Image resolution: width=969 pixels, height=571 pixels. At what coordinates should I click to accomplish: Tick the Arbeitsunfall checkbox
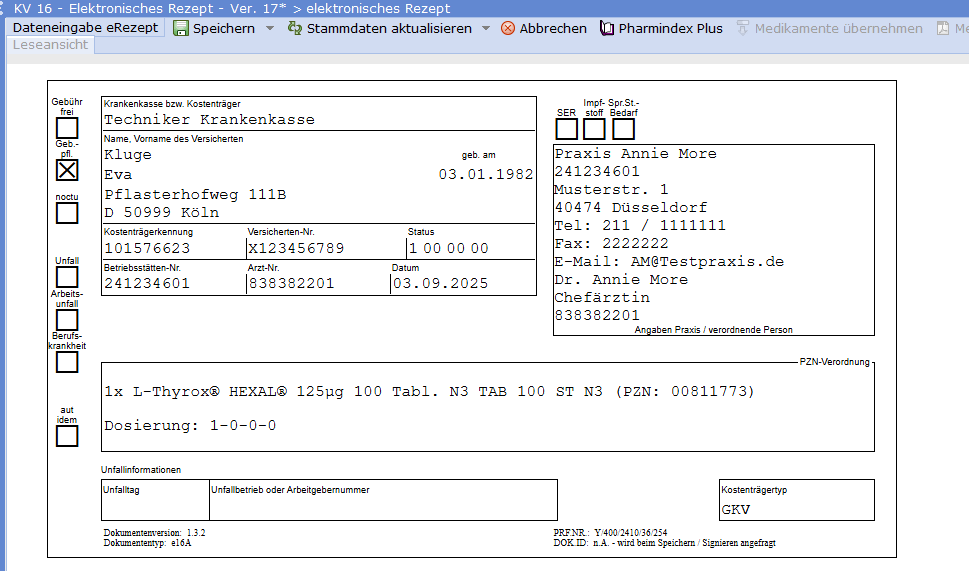point(67,320)
